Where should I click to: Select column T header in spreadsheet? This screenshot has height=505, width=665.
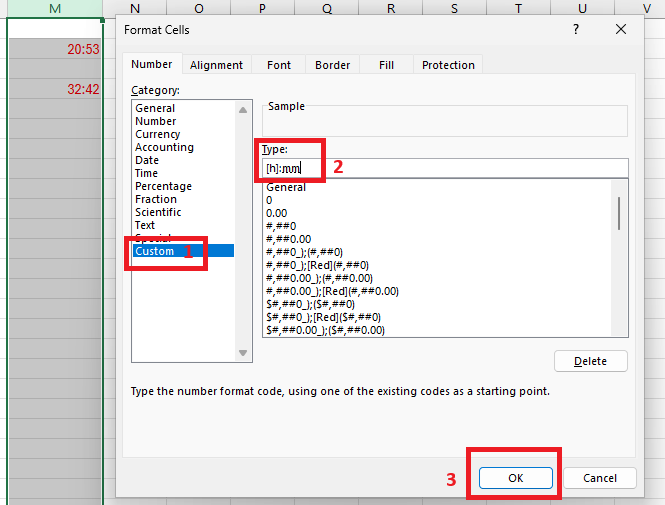518,8
